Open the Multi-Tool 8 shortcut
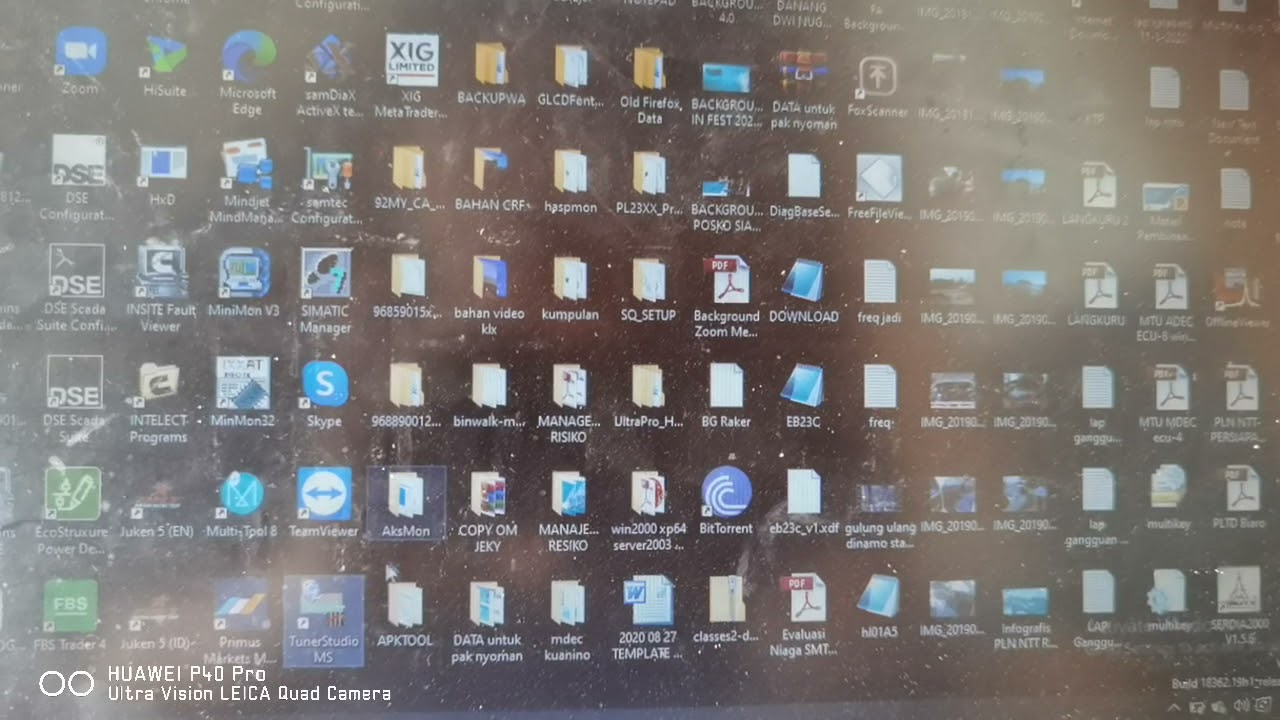The height and width of the screenshot is (720, 1280). tap(241, 505)
